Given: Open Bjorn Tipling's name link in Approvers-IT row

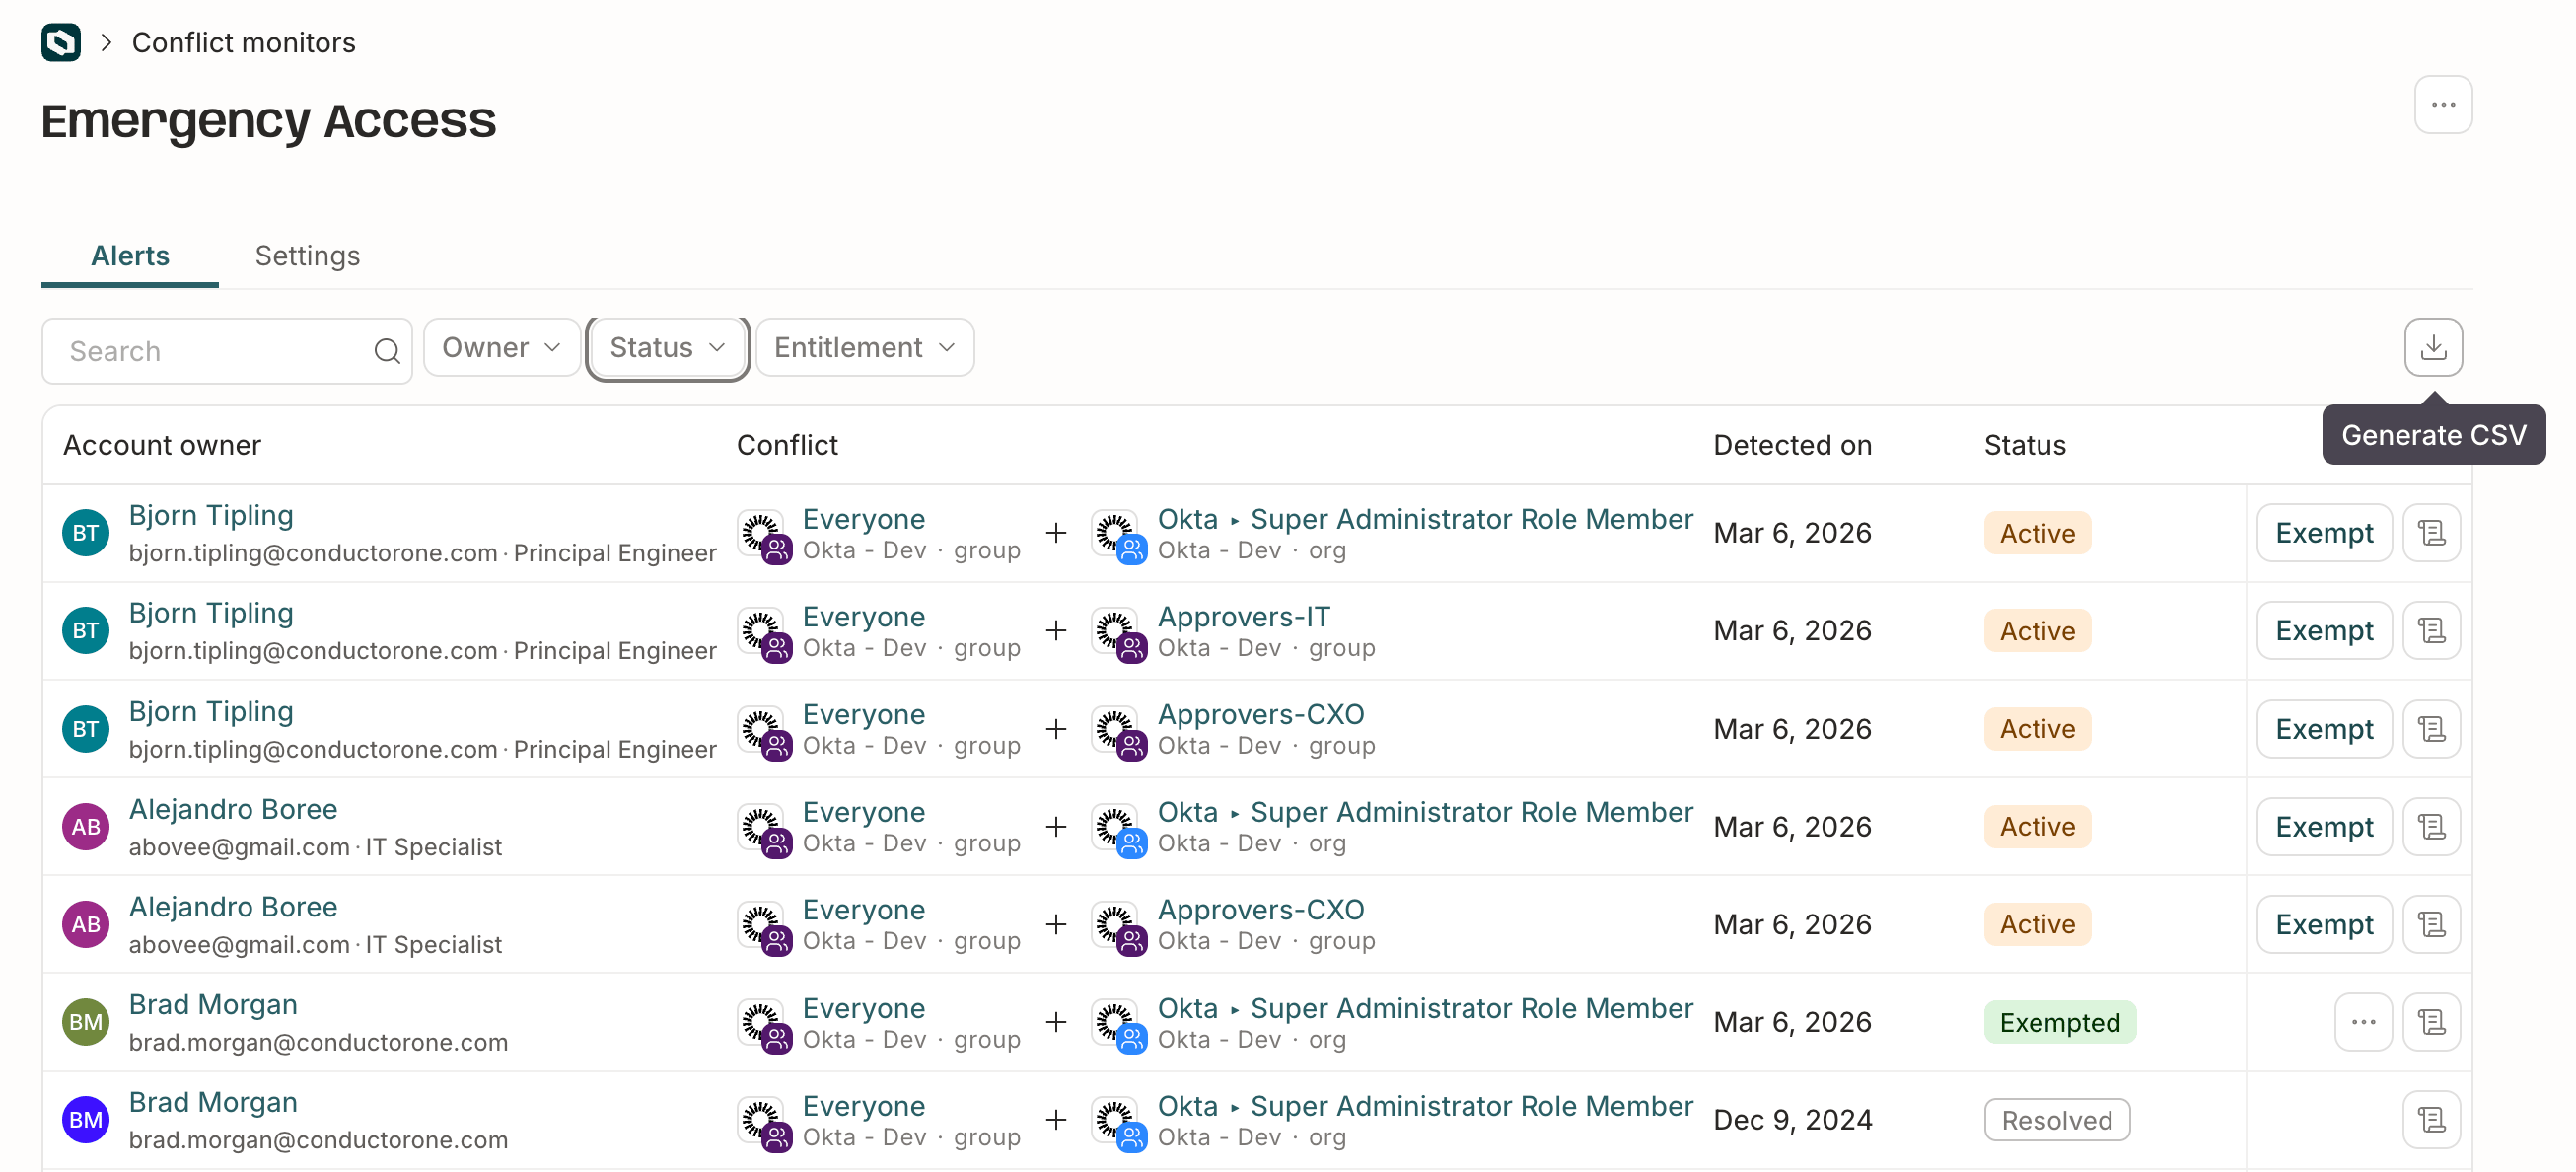Looking at the screenshot, I should (211, 613).
